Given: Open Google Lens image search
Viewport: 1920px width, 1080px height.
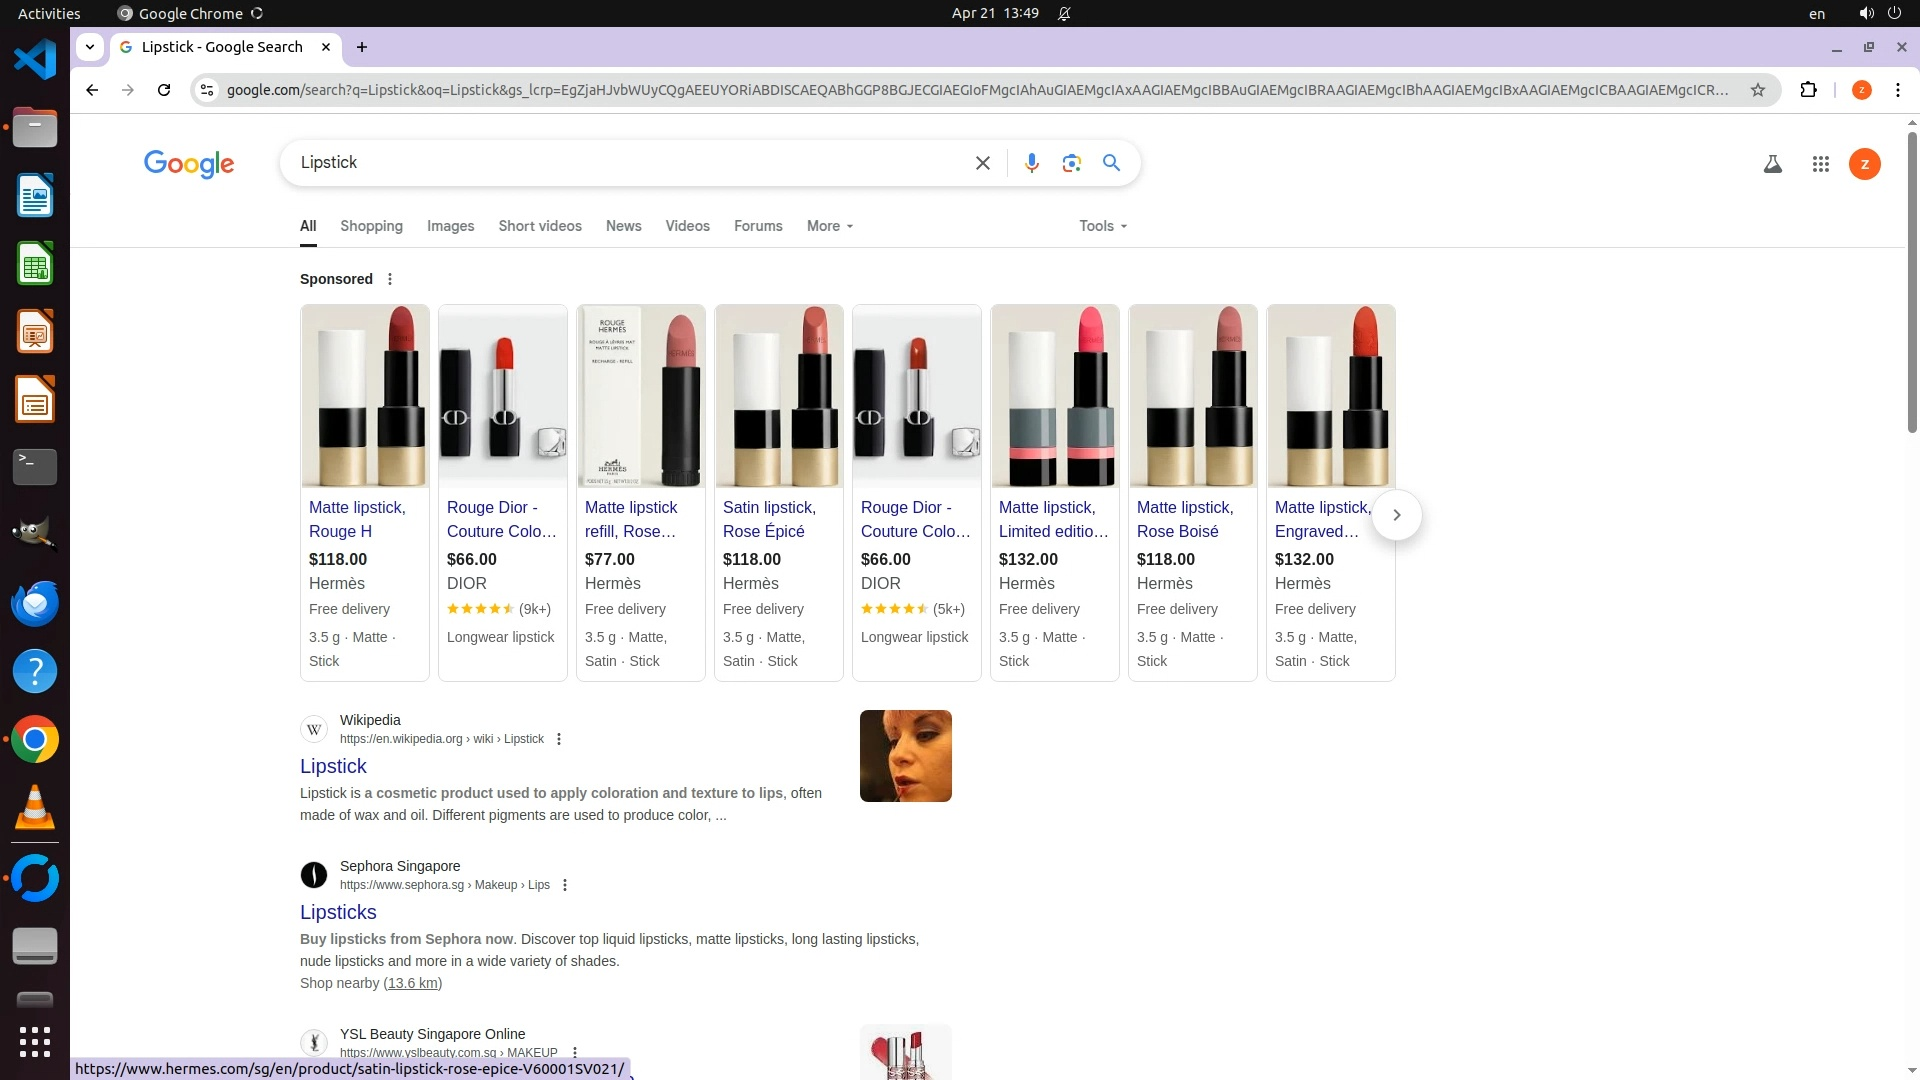Looking at the screenshot, I should coord(1071,163).
